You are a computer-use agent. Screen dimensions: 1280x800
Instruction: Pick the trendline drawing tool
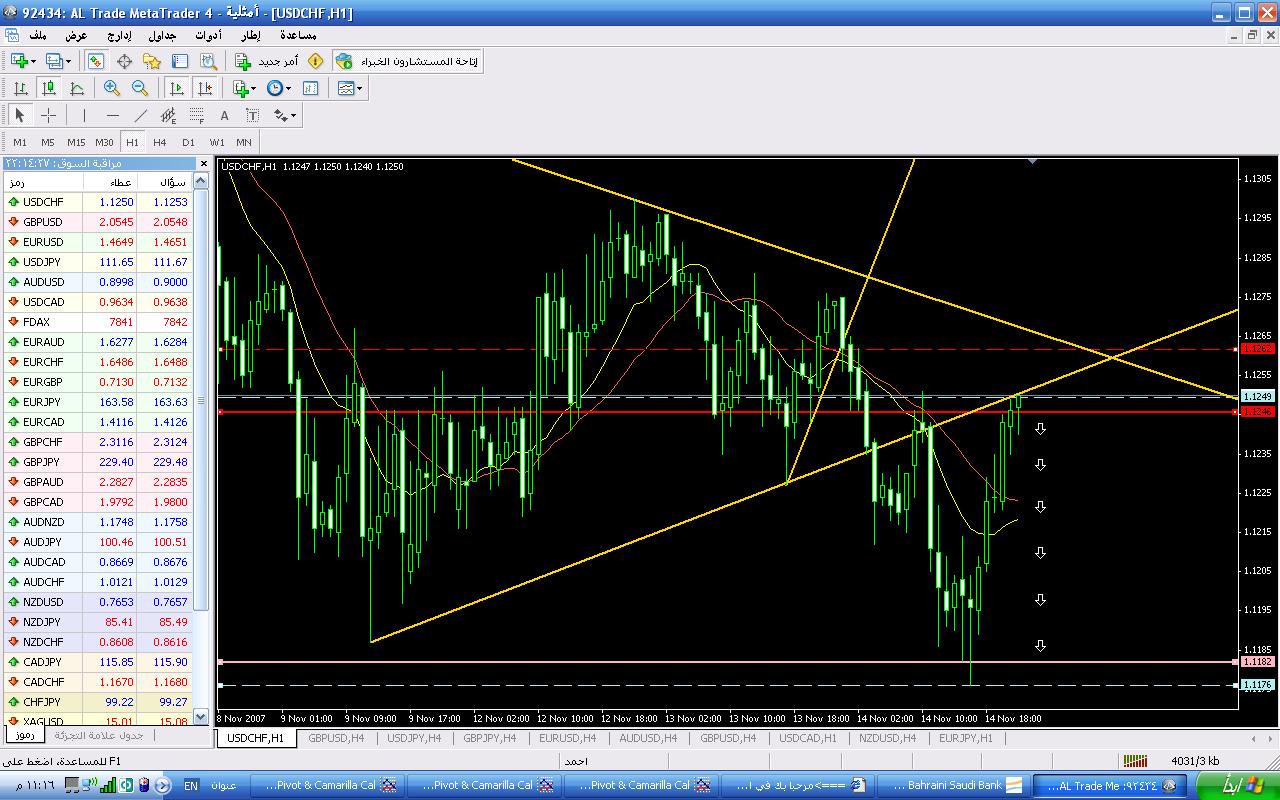[141, 115]
